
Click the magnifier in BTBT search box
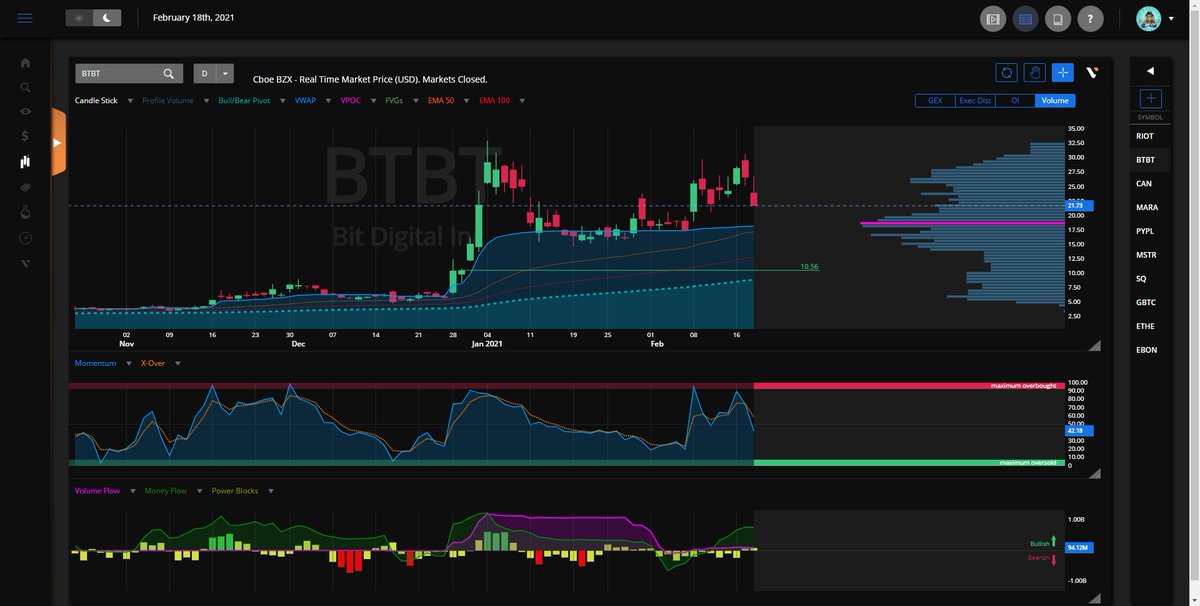(169, 73)
